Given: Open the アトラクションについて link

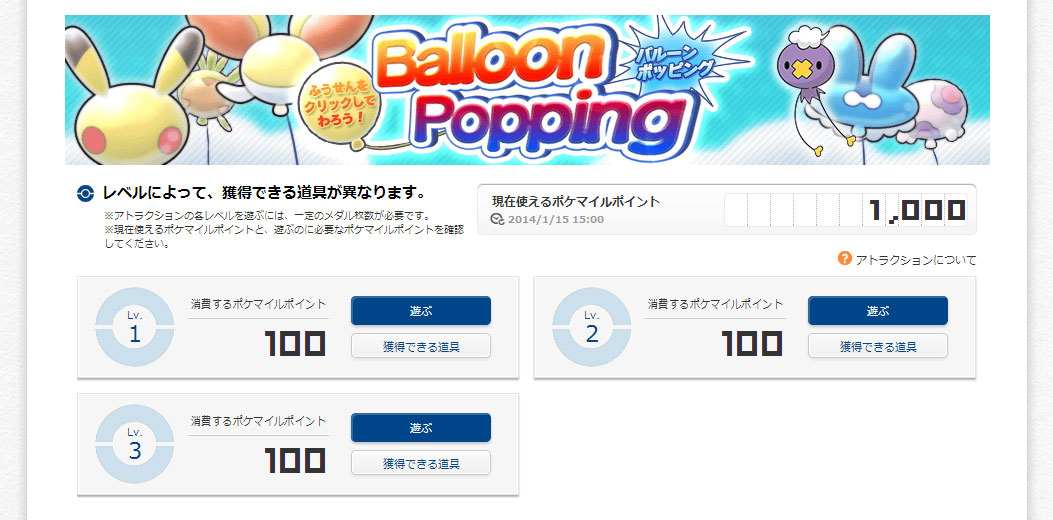Looking at the screenshot, I should (x=915, y=260).
